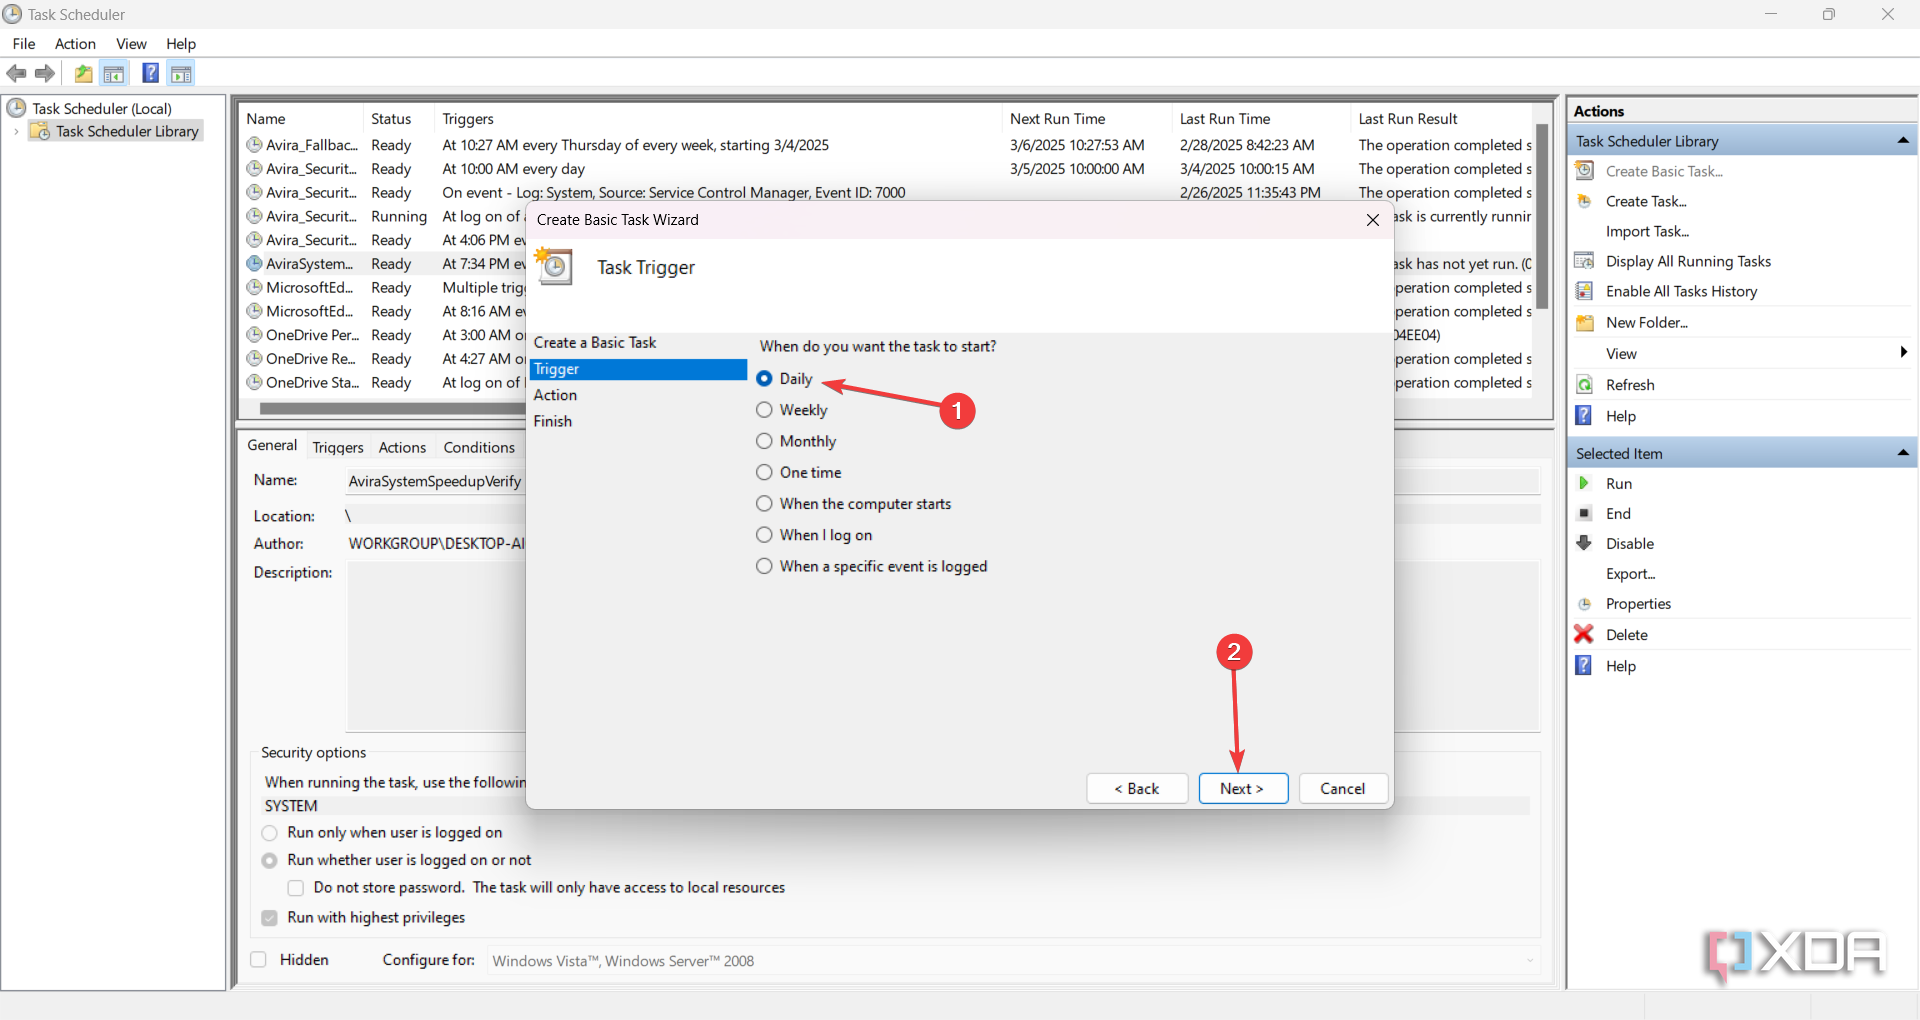
Task: Choose When a specific event is logged
Action: coord(764,566)
